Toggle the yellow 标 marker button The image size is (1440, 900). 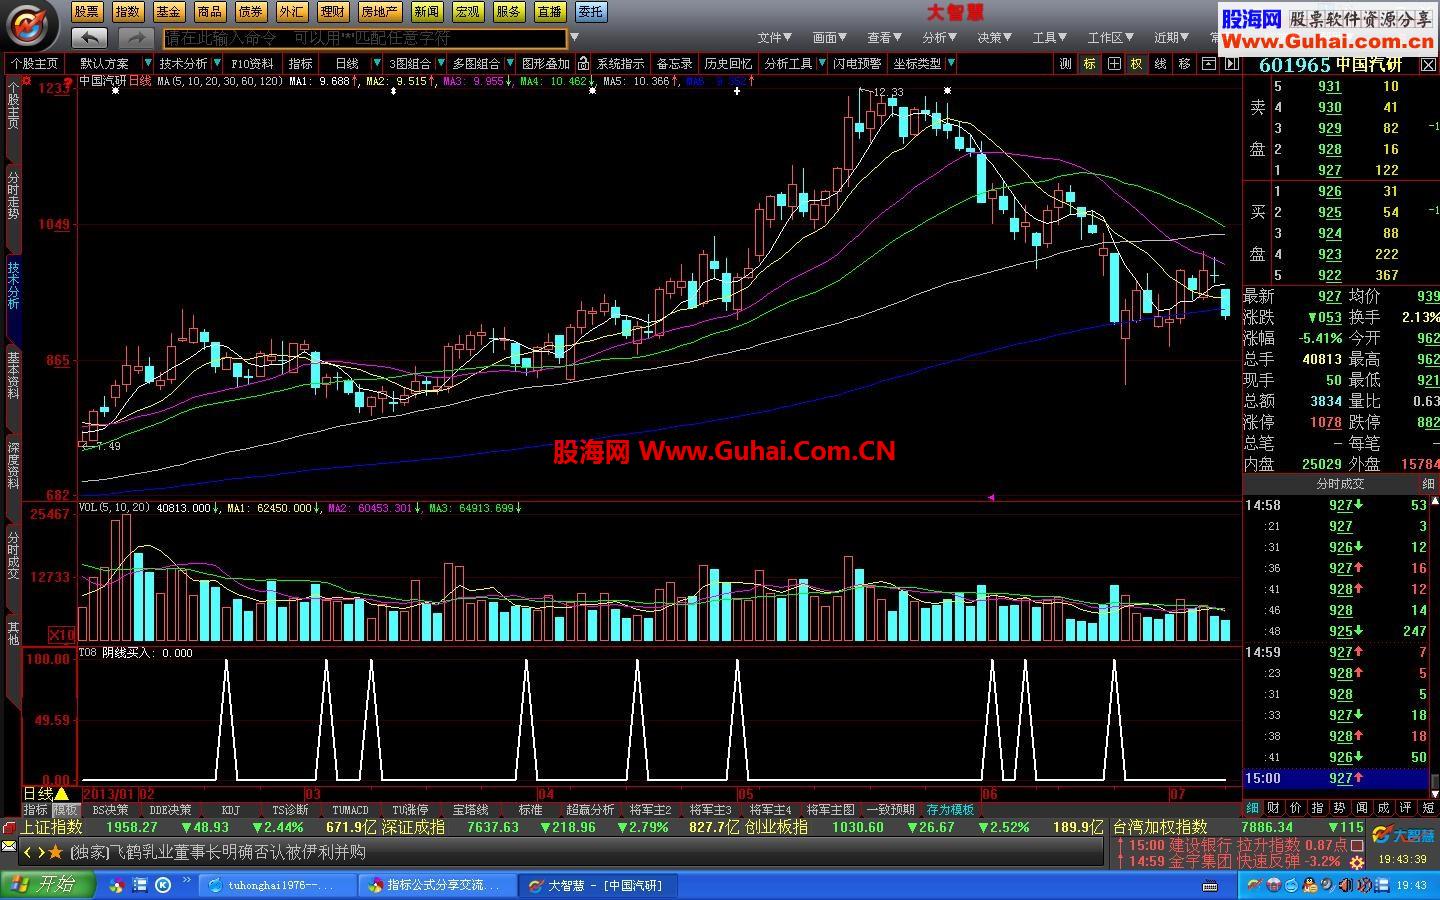pyautogui.click(x=1089, y=63)
